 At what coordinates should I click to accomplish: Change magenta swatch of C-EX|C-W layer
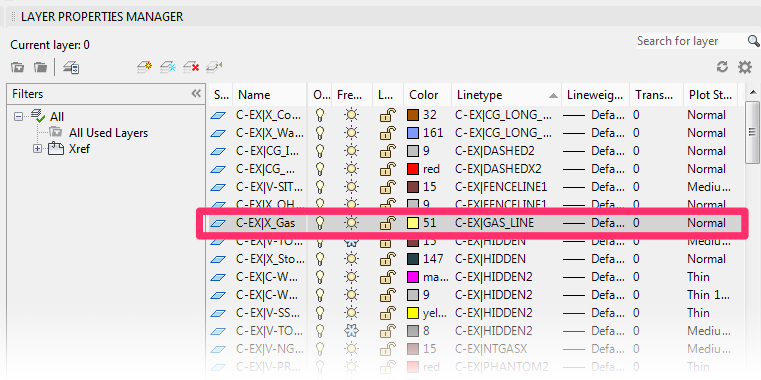point(413,277)
